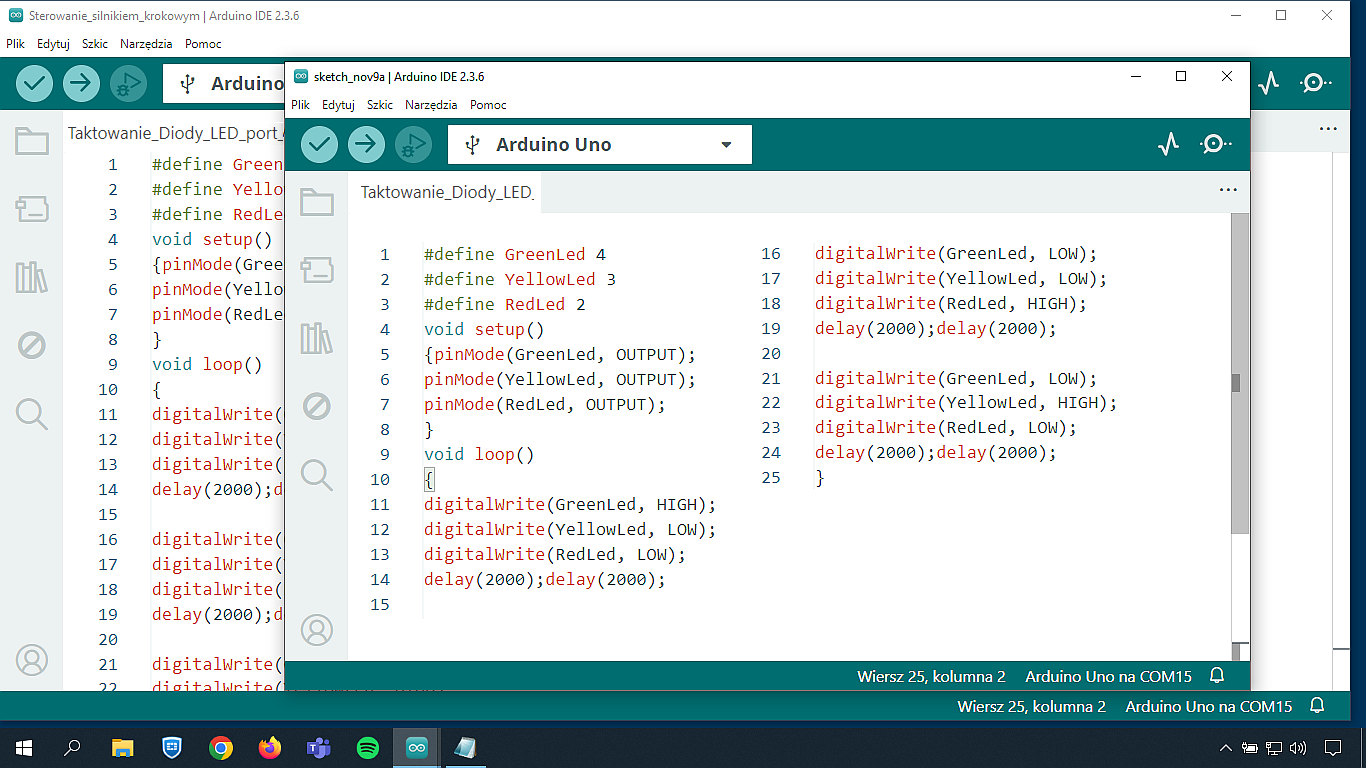Open tab options ellipsis in front window

1228,190
